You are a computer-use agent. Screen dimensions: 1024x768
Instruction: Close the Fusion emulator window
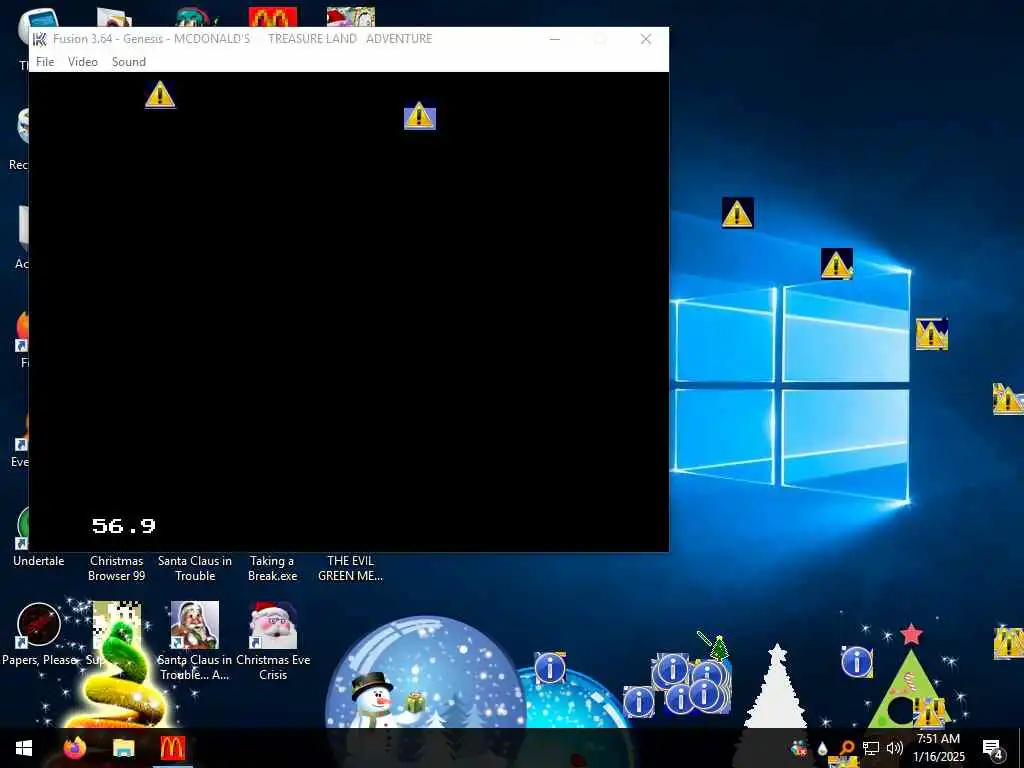[x=646, y=39]
